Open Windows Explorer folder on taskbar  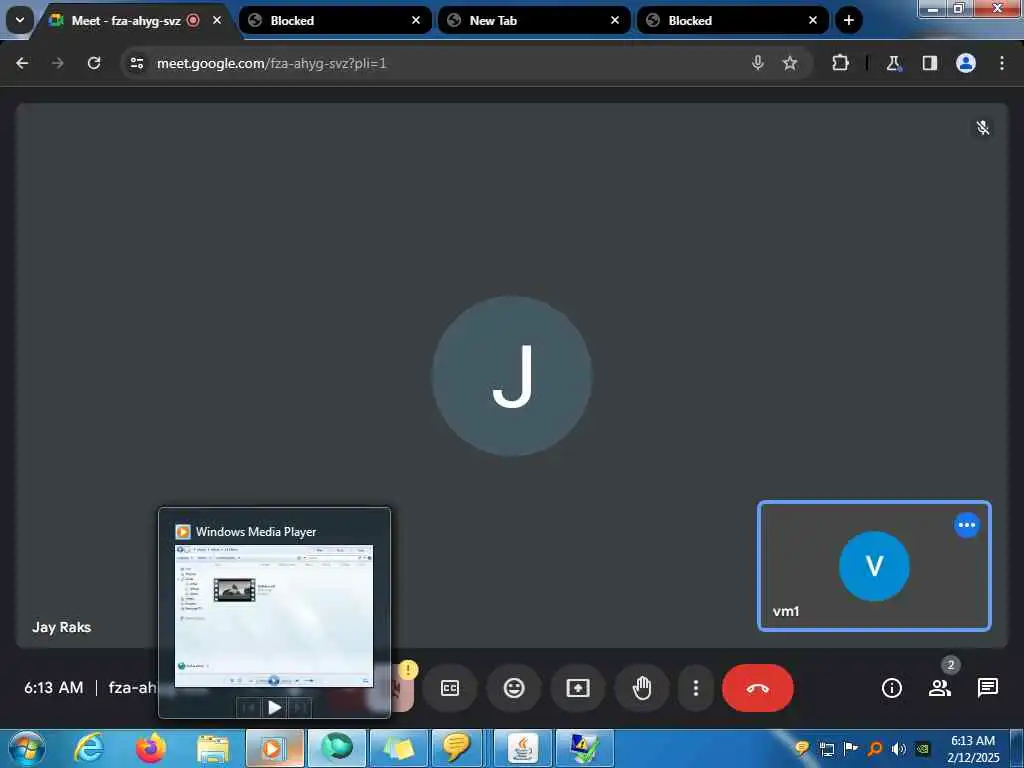point(213,748)
